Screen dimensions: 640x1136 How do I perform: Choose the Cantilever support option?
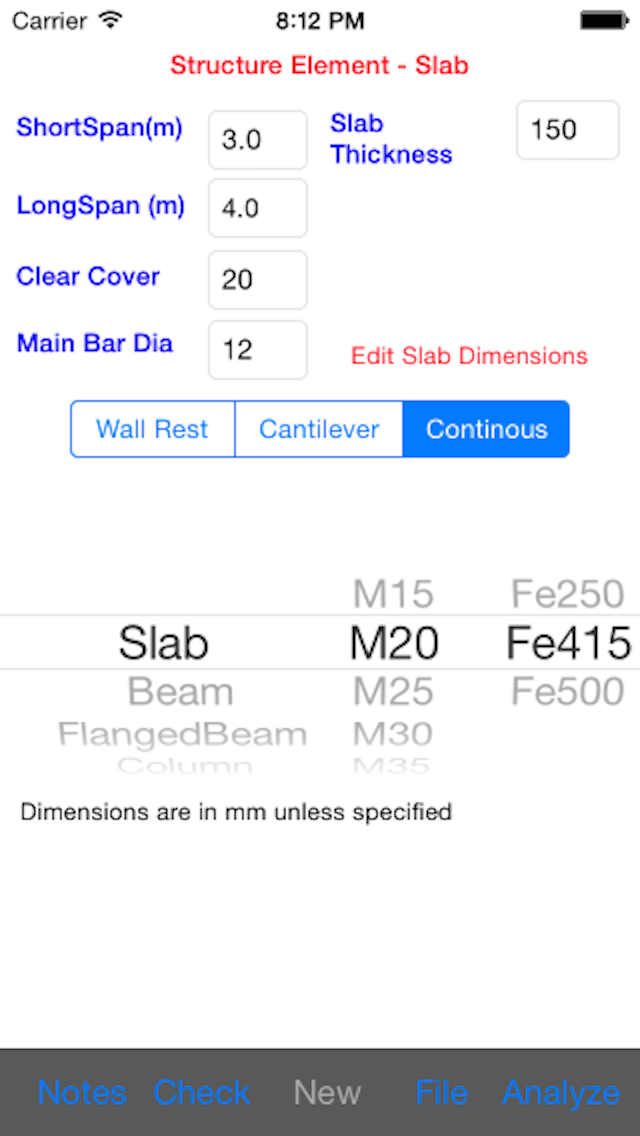319,430
